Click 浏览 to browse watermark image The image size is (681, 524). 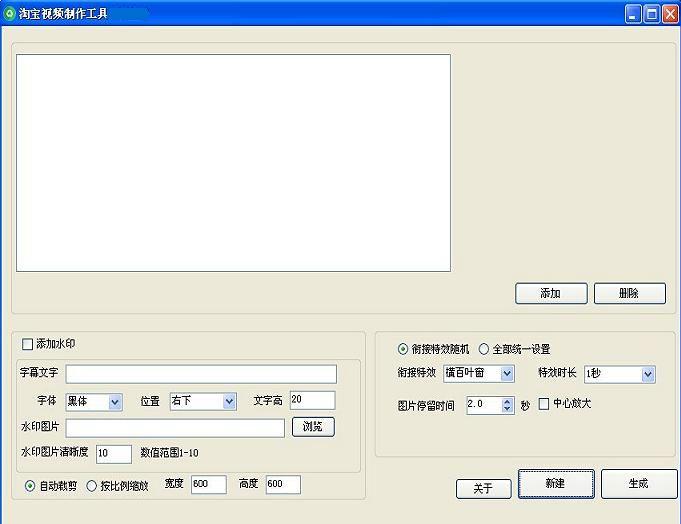(313, 427)
